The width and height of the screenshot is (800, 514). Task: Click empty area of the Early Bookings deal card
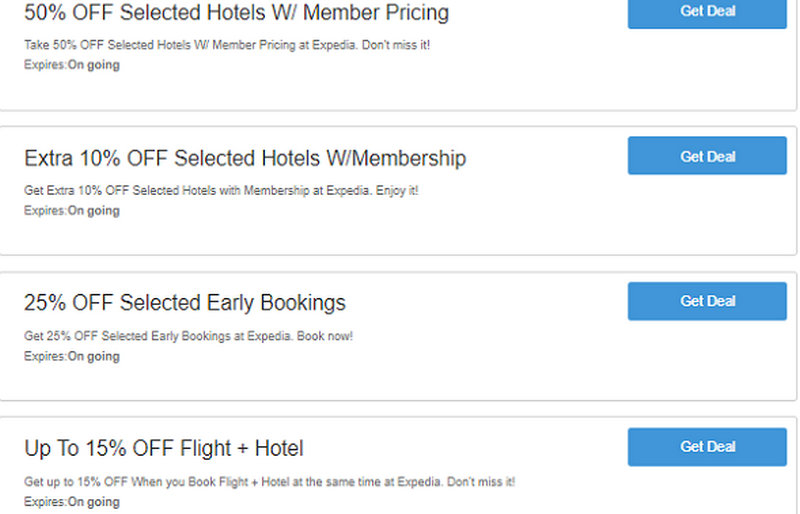pyautogui.click(x=500, y=370)
